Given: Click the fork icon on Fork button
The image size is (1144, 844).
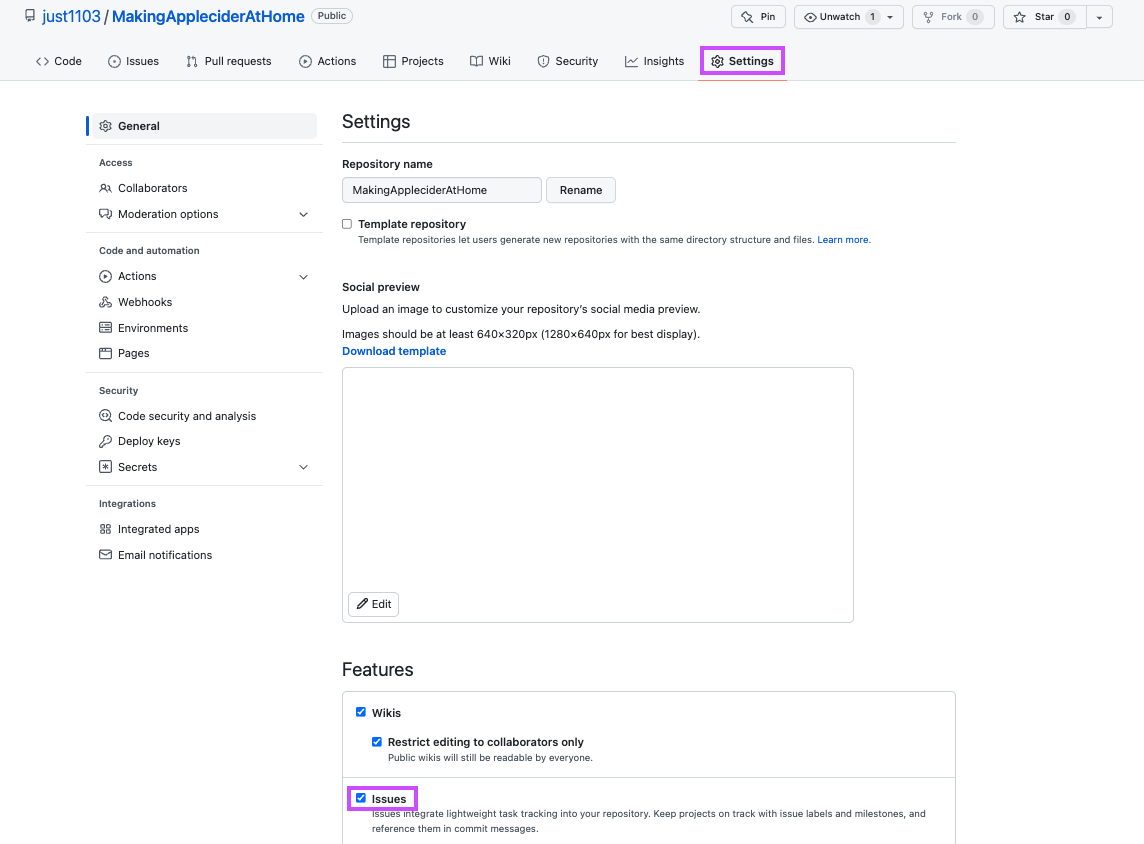Looking at the screenshot, I should point(928,17).
